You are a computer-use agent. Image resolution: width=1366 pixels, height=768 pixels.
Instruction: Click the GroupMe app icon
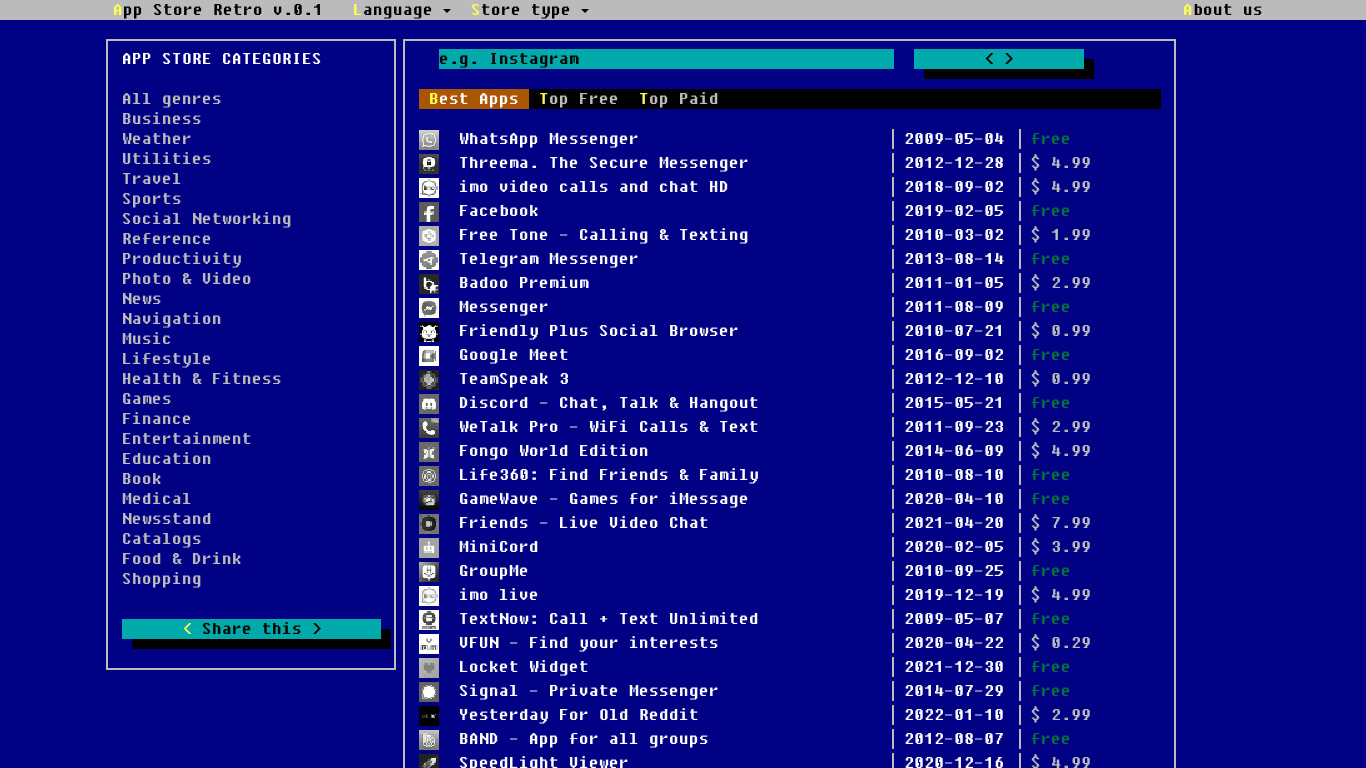click(x=429, y=572)
